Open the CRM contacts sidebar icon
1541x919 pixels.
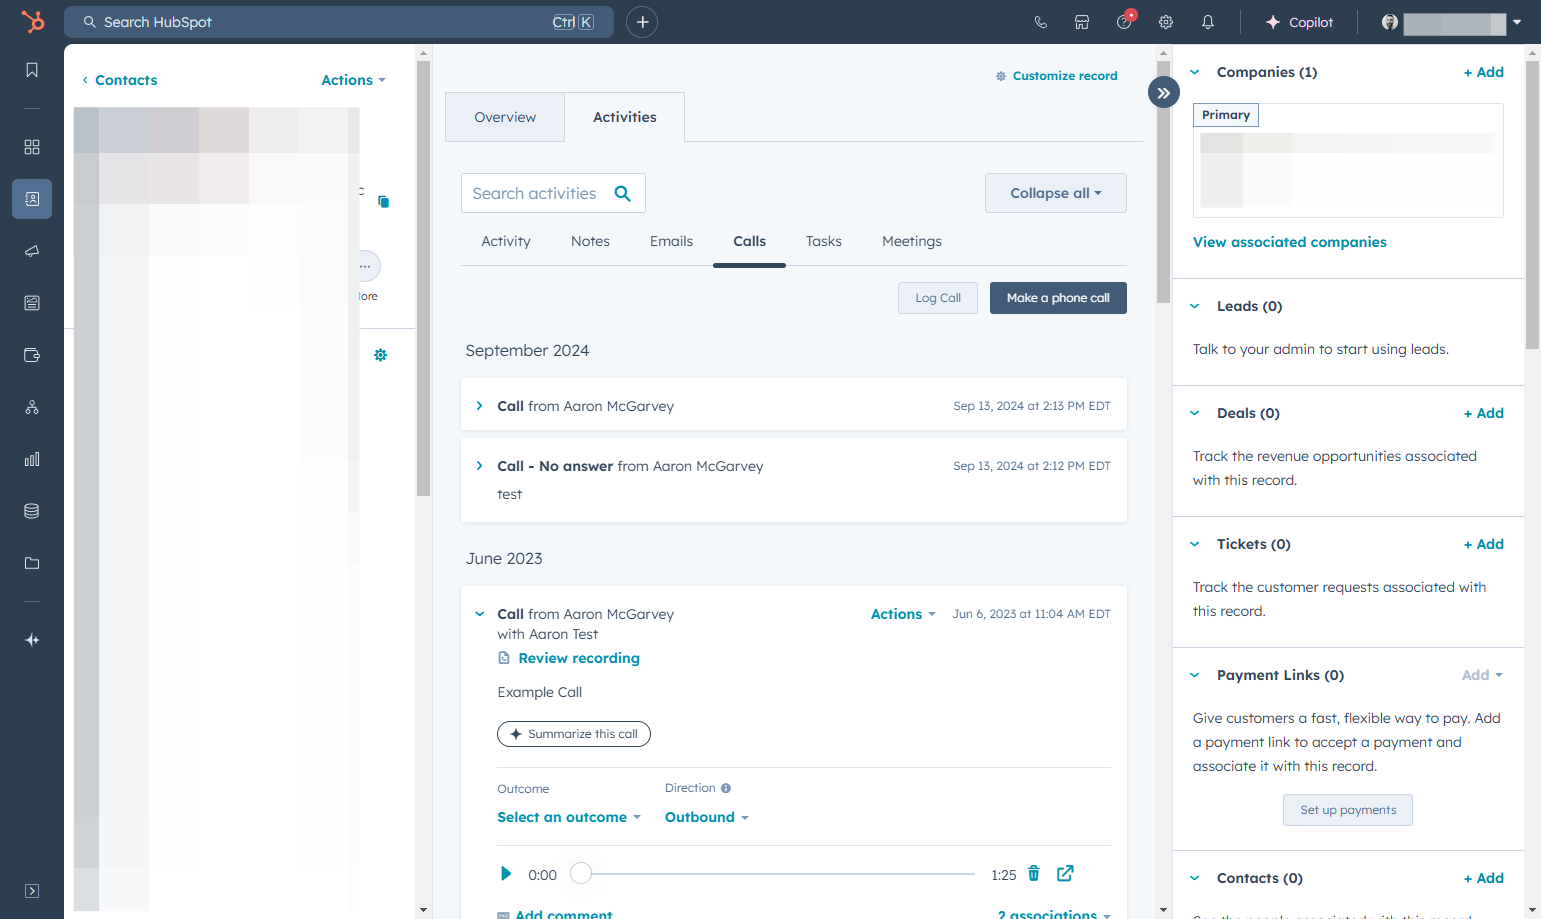(x=32, y=199)
